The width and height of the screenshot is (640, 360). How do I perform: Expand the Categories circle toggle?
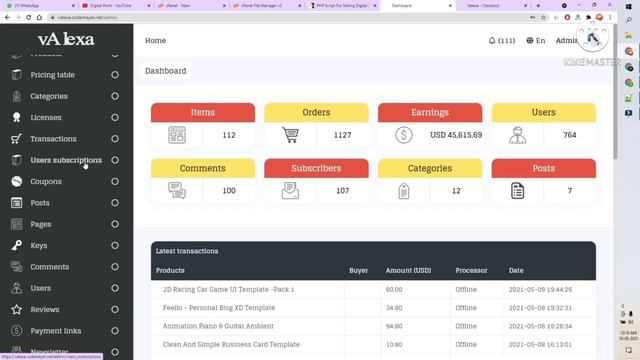[115, 96]
